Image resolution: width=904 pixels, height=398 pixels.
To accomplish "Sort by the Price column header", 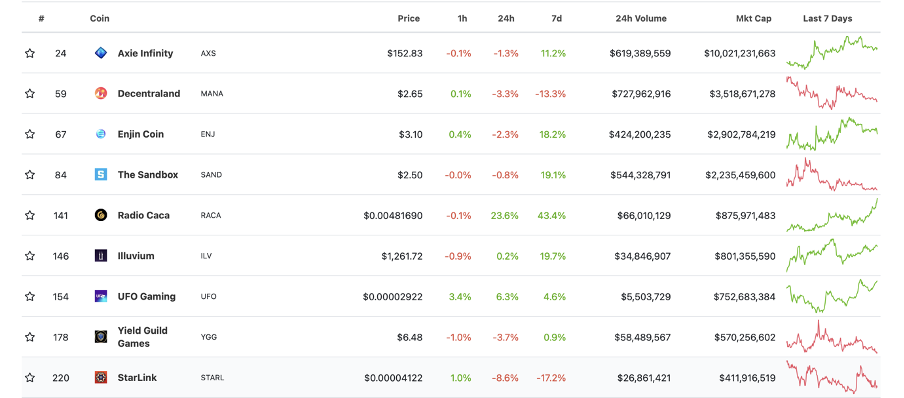I will coord(409,18).
